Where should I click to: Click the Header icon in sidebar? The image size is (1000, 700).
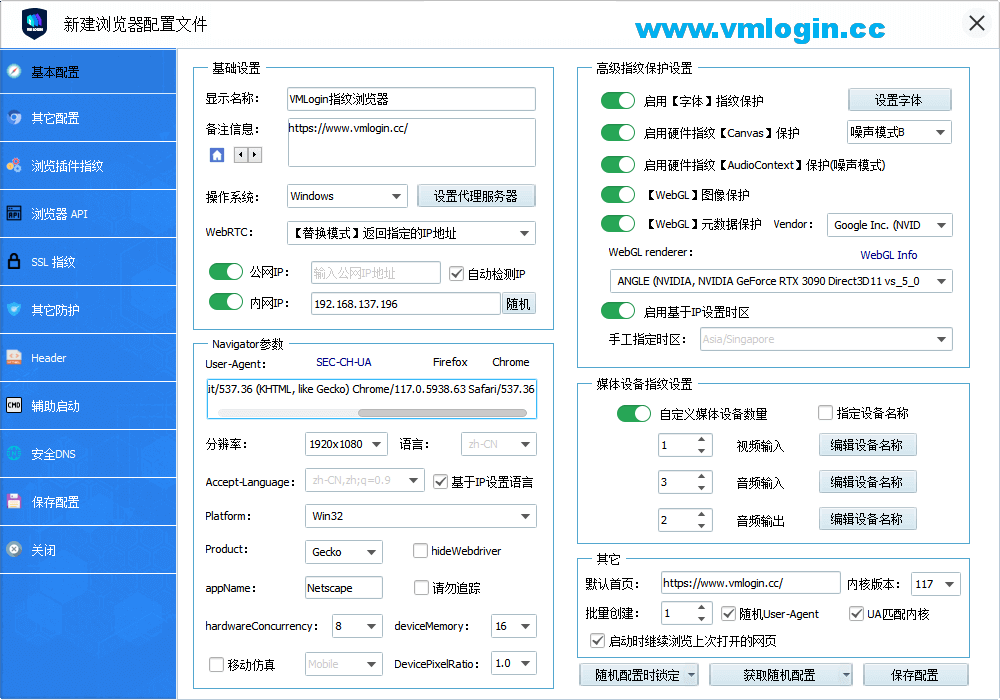coord(14,358)
